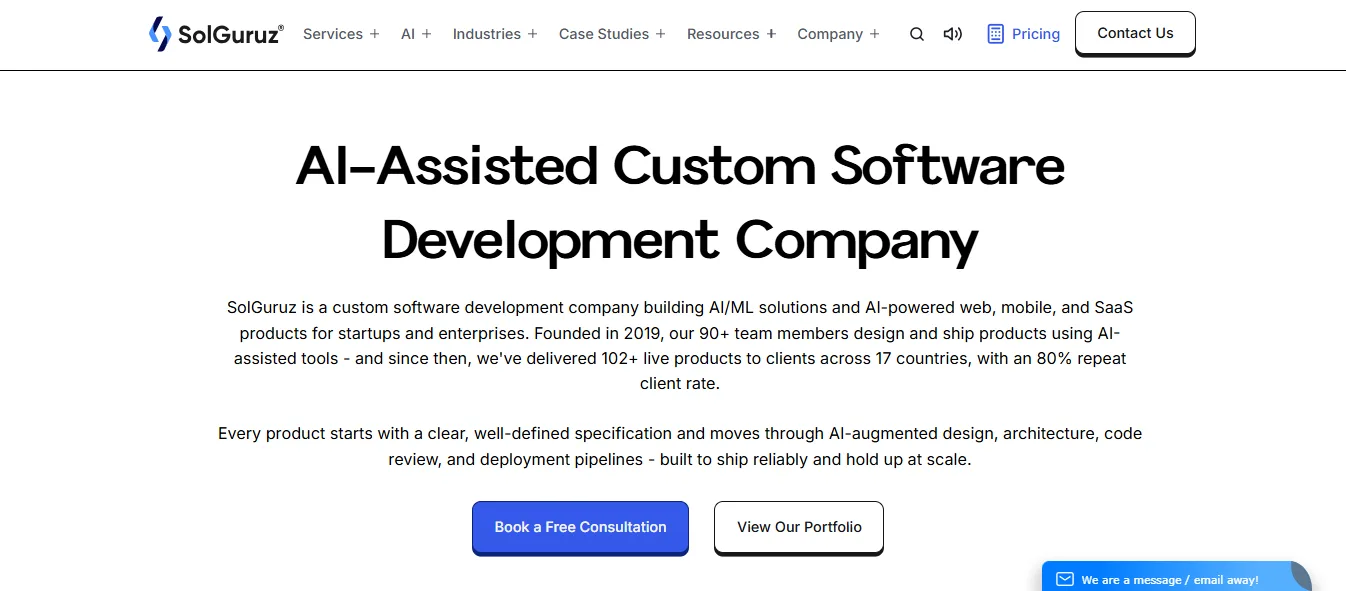Expand the AI navigation dropdown

pos(416,34)
